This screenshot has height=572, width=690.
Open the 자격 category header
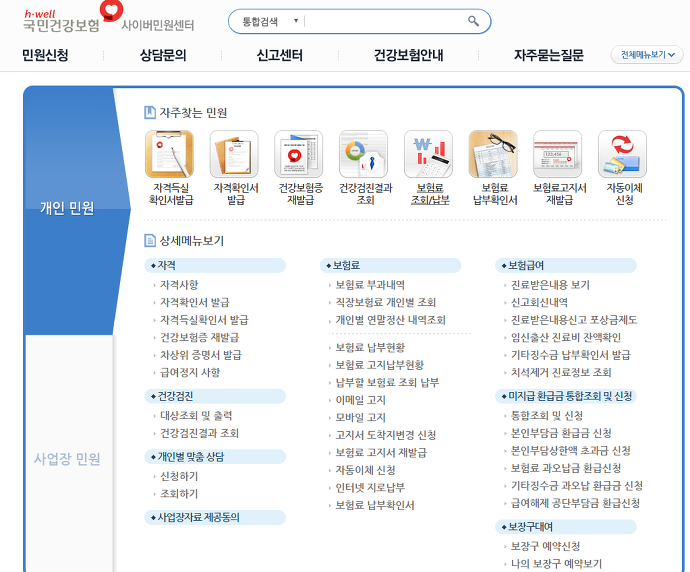pyautogui.click(x=215, y=265)
